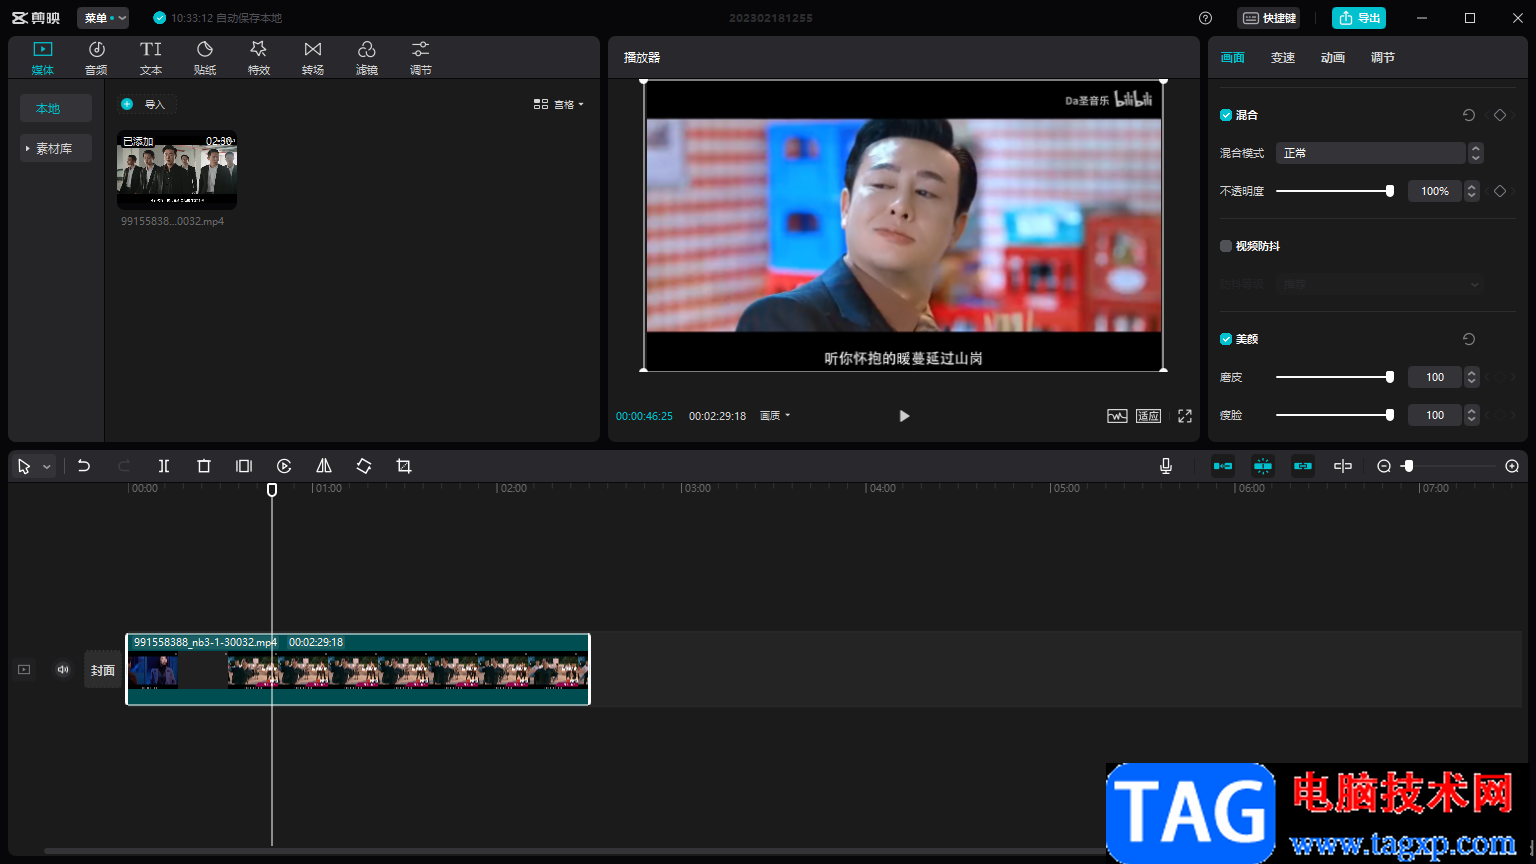
Task: Open the 滤镜 (Filters) icon
Action: (x=366, y=58)
